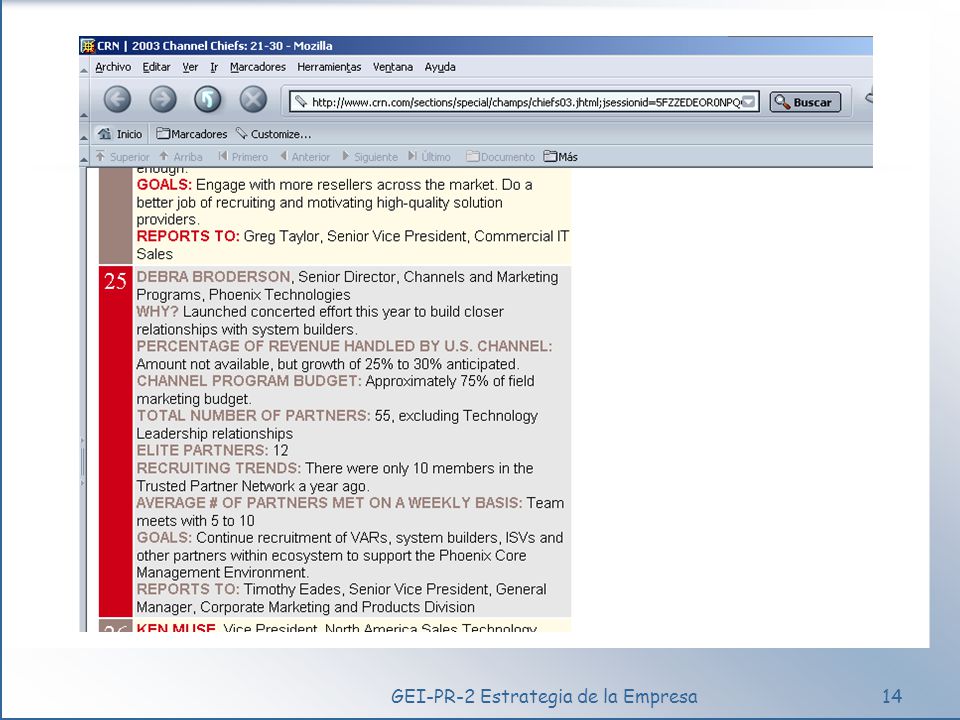Click the name KEN MUSE

click(x=176, y=628)
